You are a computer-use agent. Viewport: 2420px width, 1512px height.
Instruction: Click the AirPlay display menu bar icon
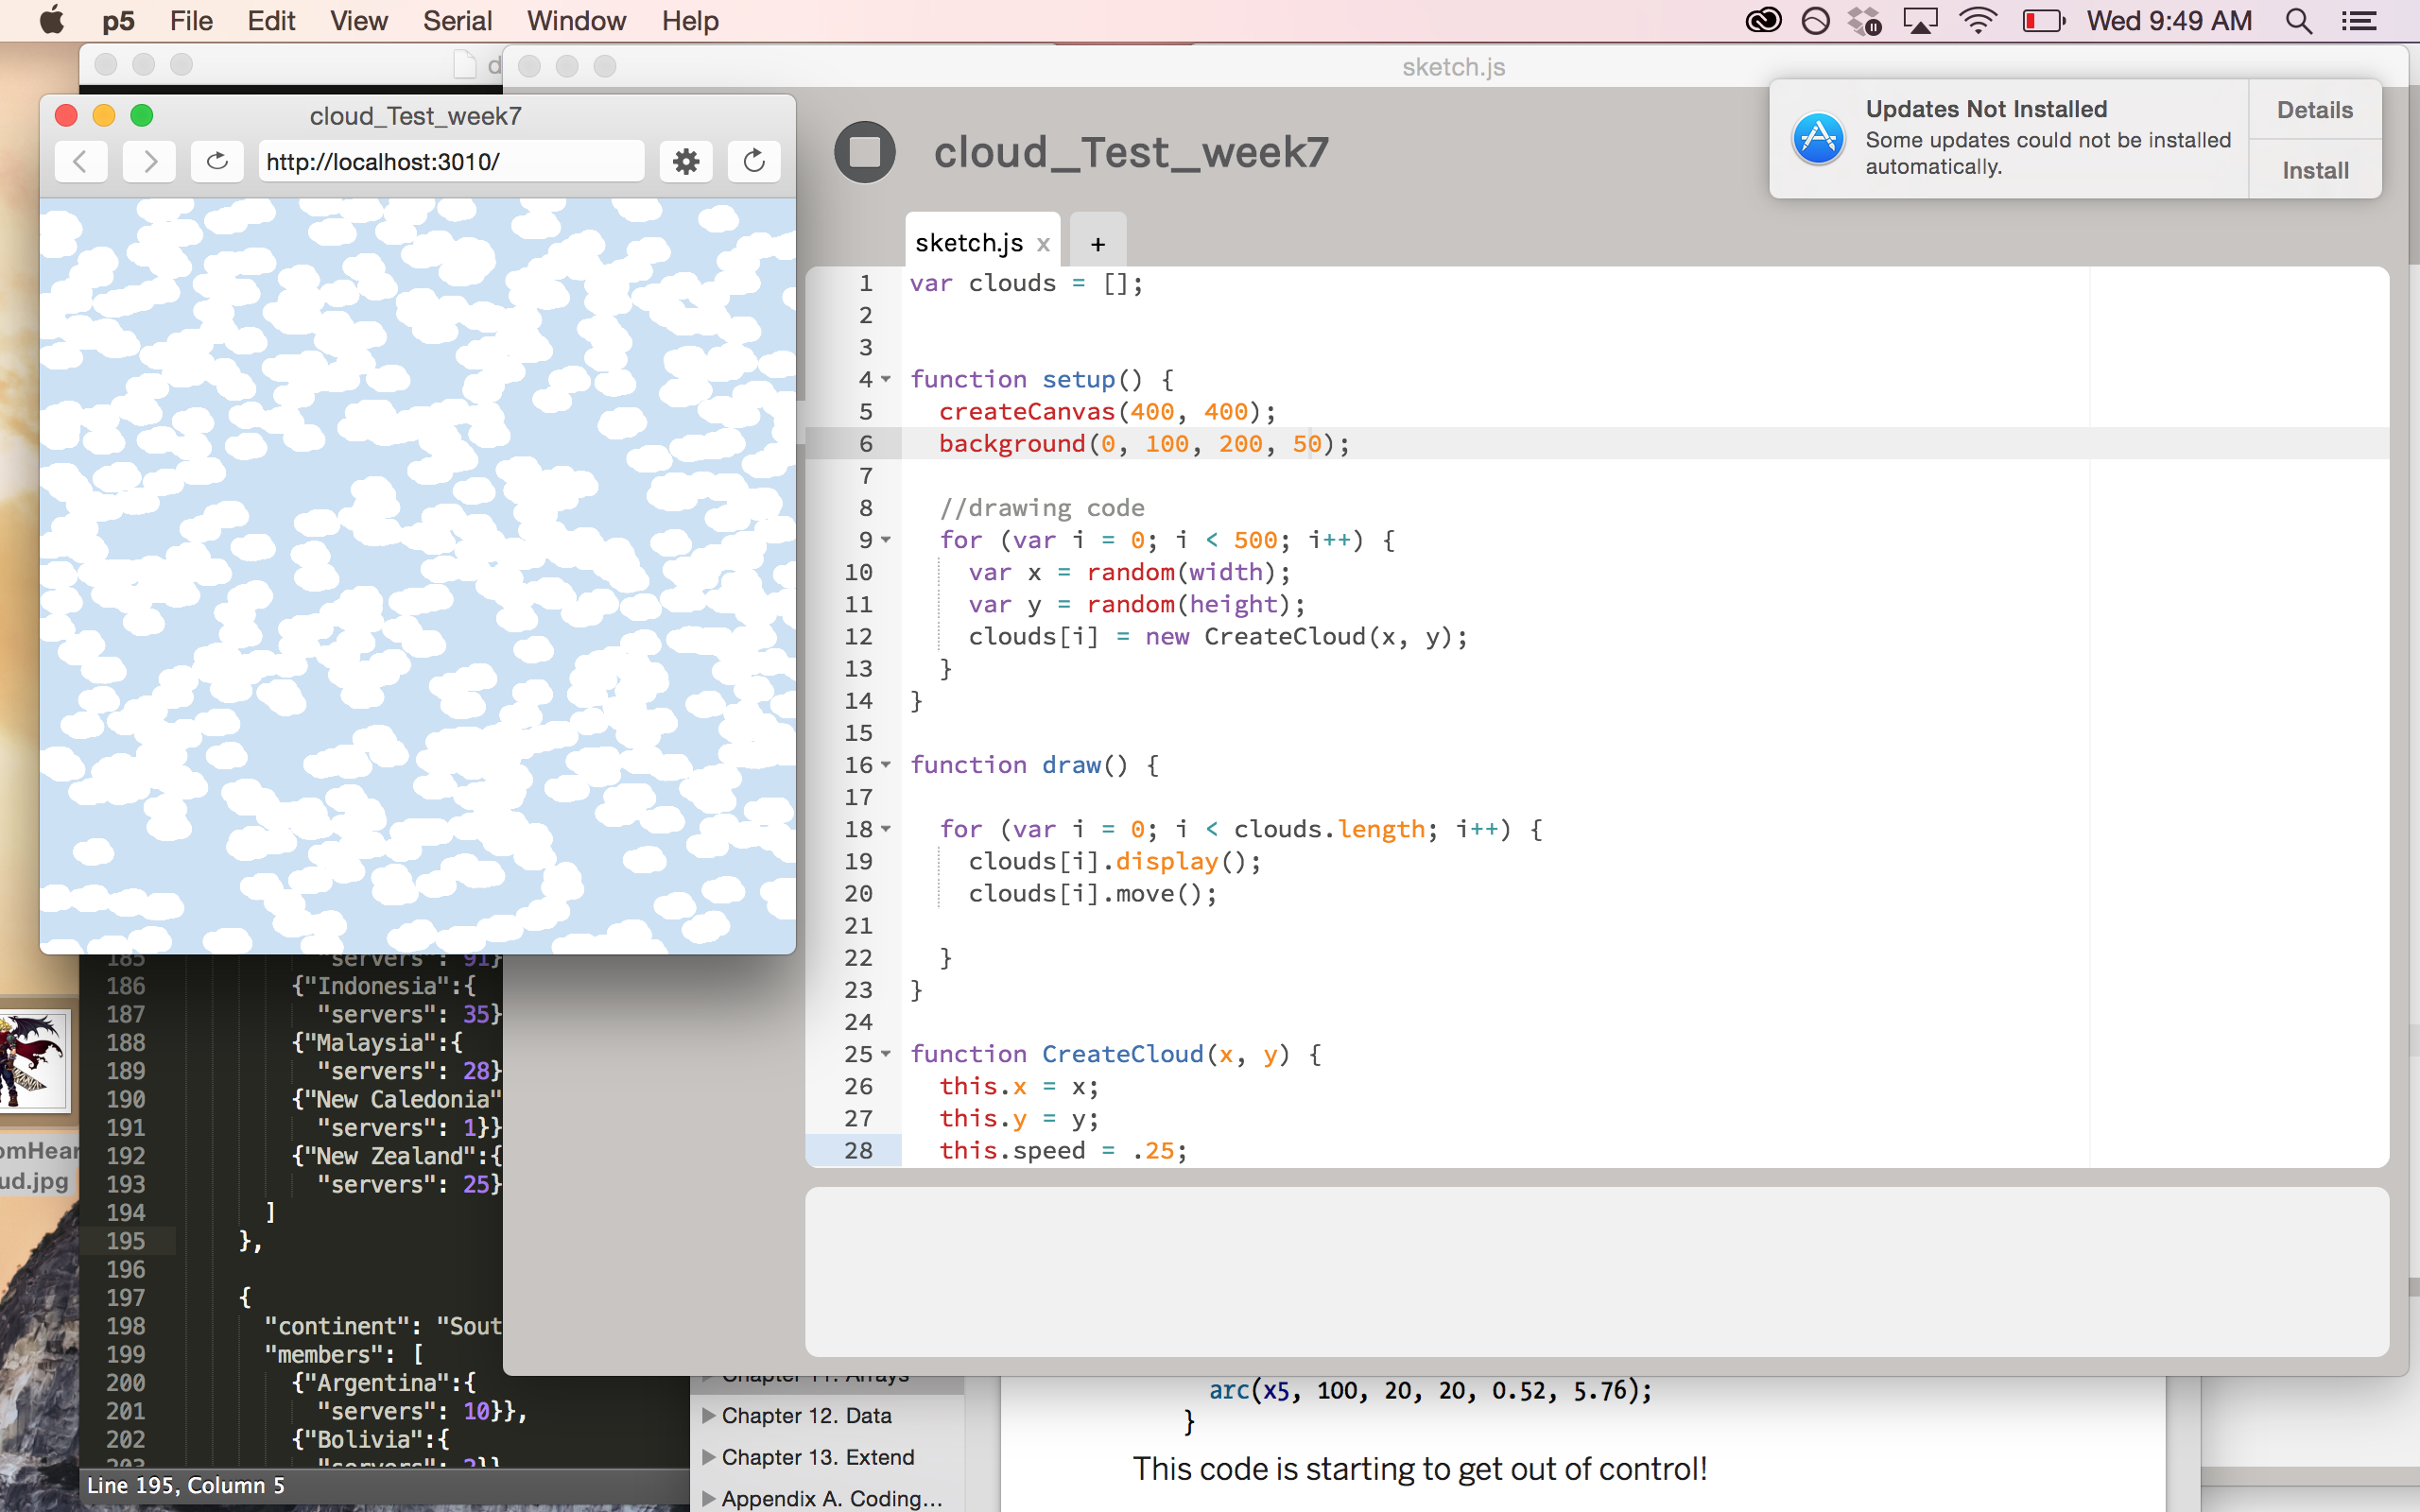[1920, 21]
